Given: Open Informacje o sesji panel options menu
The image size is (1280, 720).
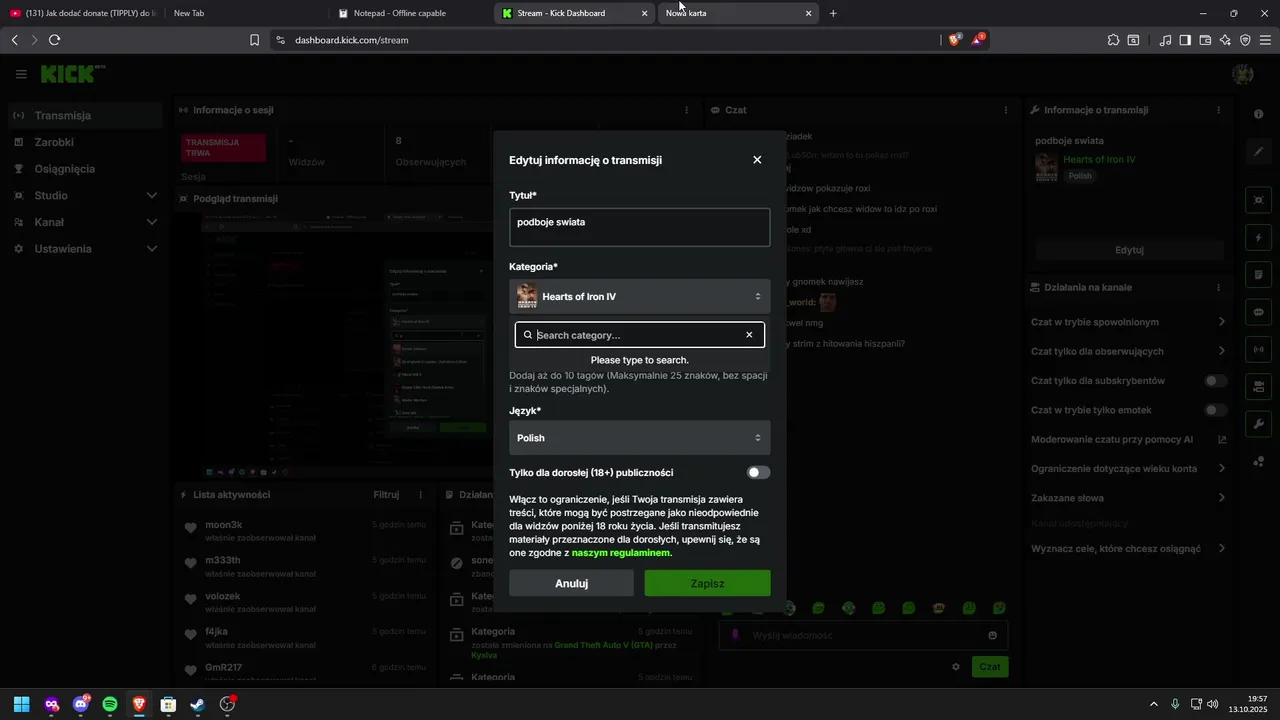Looking at the screenshot, I should (x=686, y=110).
